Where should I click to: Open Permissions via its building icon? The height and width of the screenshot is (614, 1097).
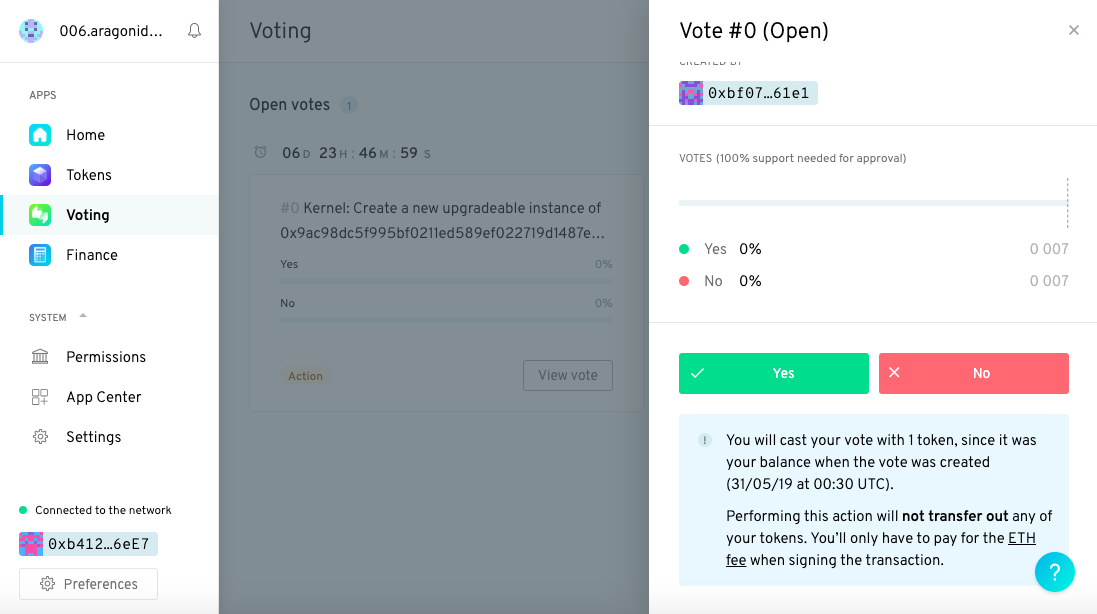click(x=40, y=357)
